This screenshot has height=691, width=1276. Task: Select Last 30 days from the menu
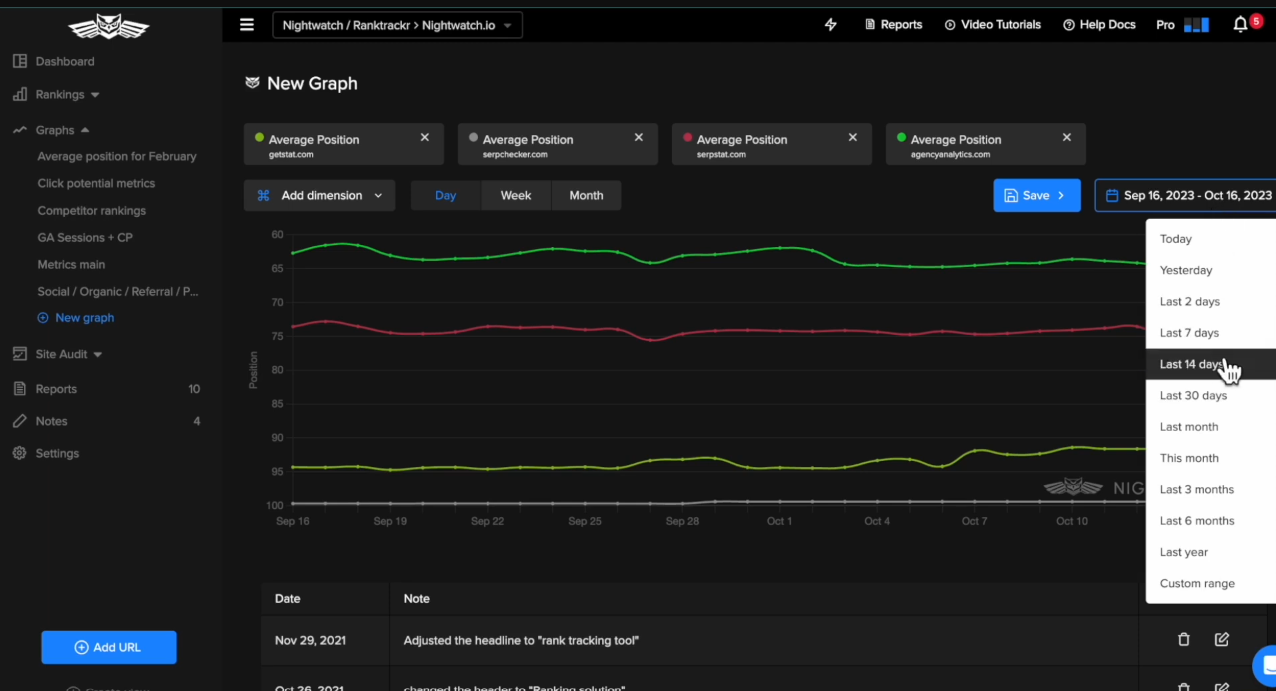coord(1193,395)
